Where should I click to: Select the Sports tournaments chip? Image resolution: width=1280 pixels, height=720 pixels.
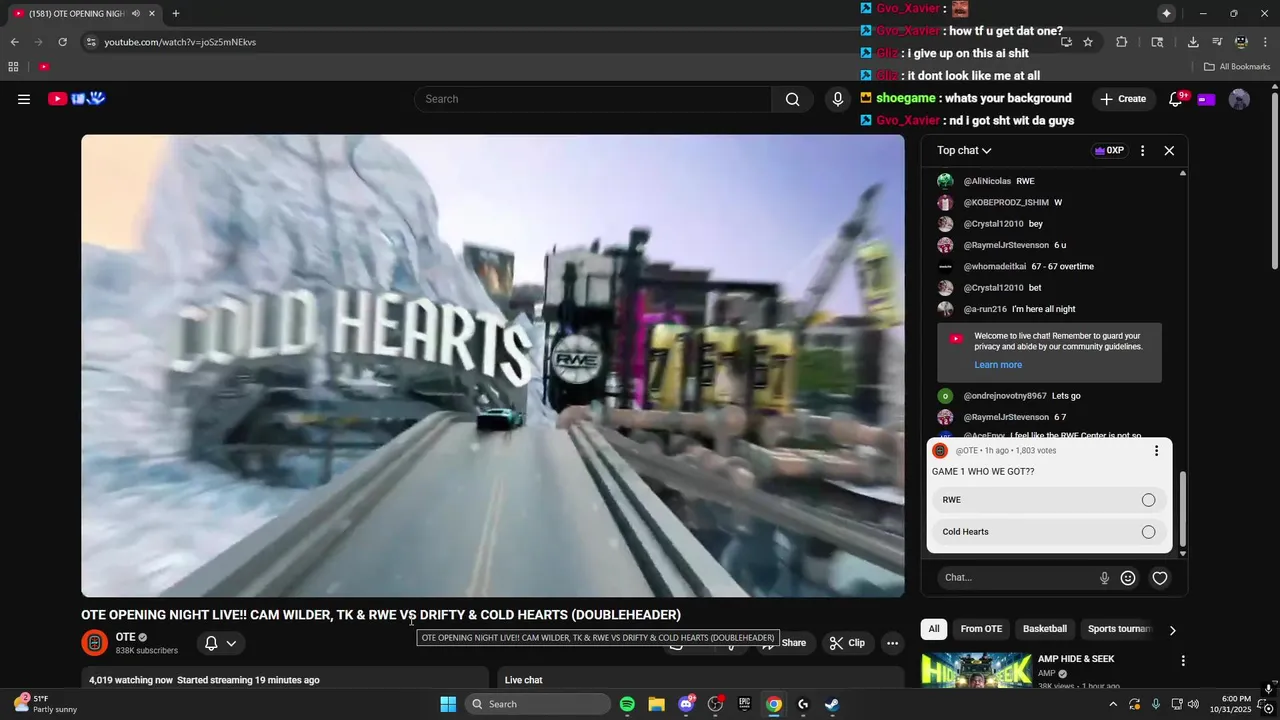coord(1118,629)
